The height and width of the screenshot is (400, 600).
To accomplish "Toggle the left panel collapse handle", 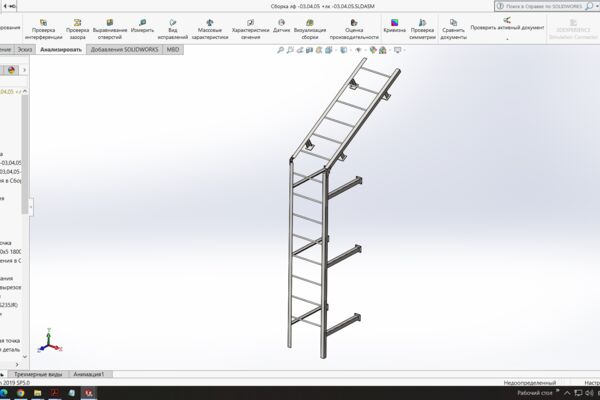I will 31,207.
